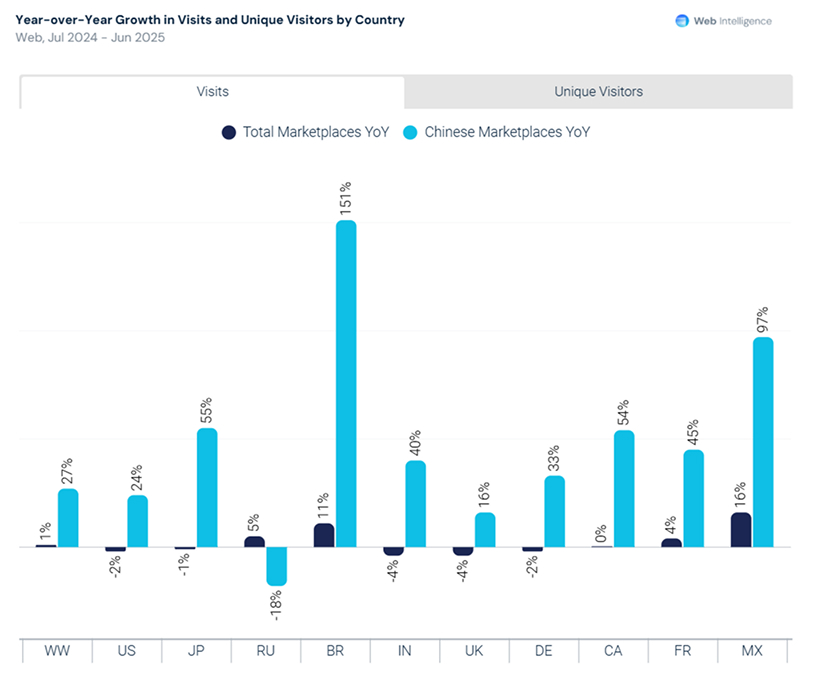Switch to the Unique Visitors tab
Screen dimensions: 814x690
598,92
